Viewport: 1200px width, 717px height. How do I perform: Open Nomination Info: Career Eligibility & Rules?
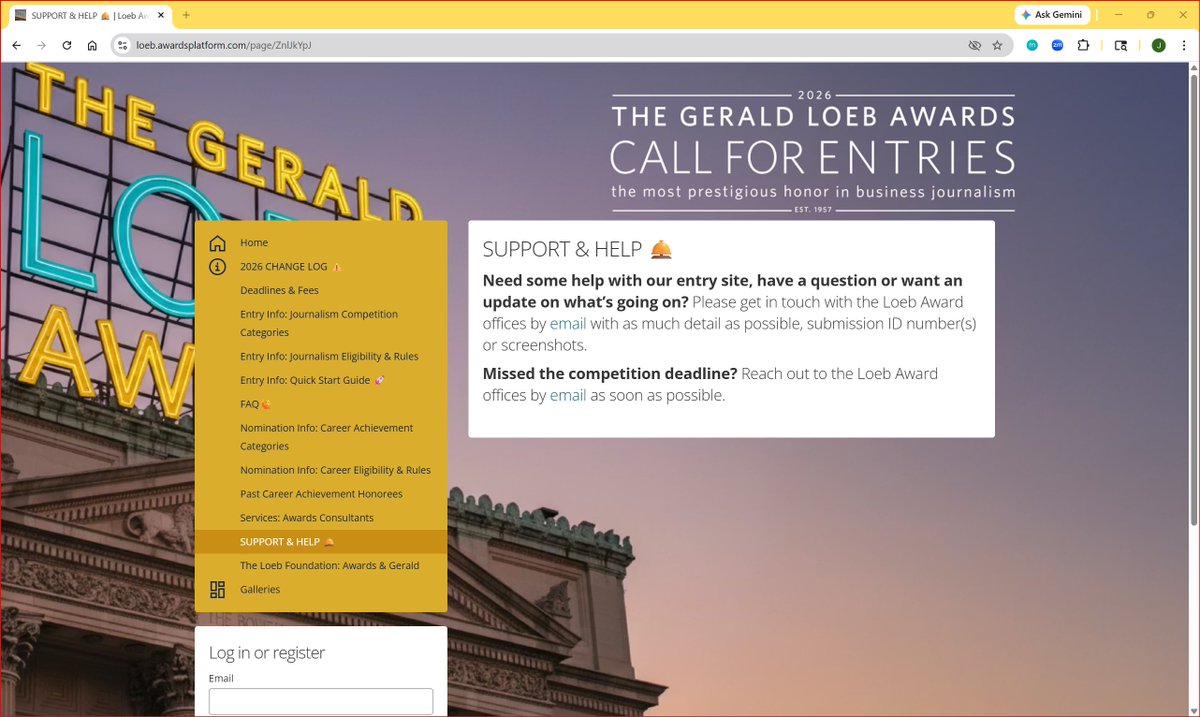[335, 470]
